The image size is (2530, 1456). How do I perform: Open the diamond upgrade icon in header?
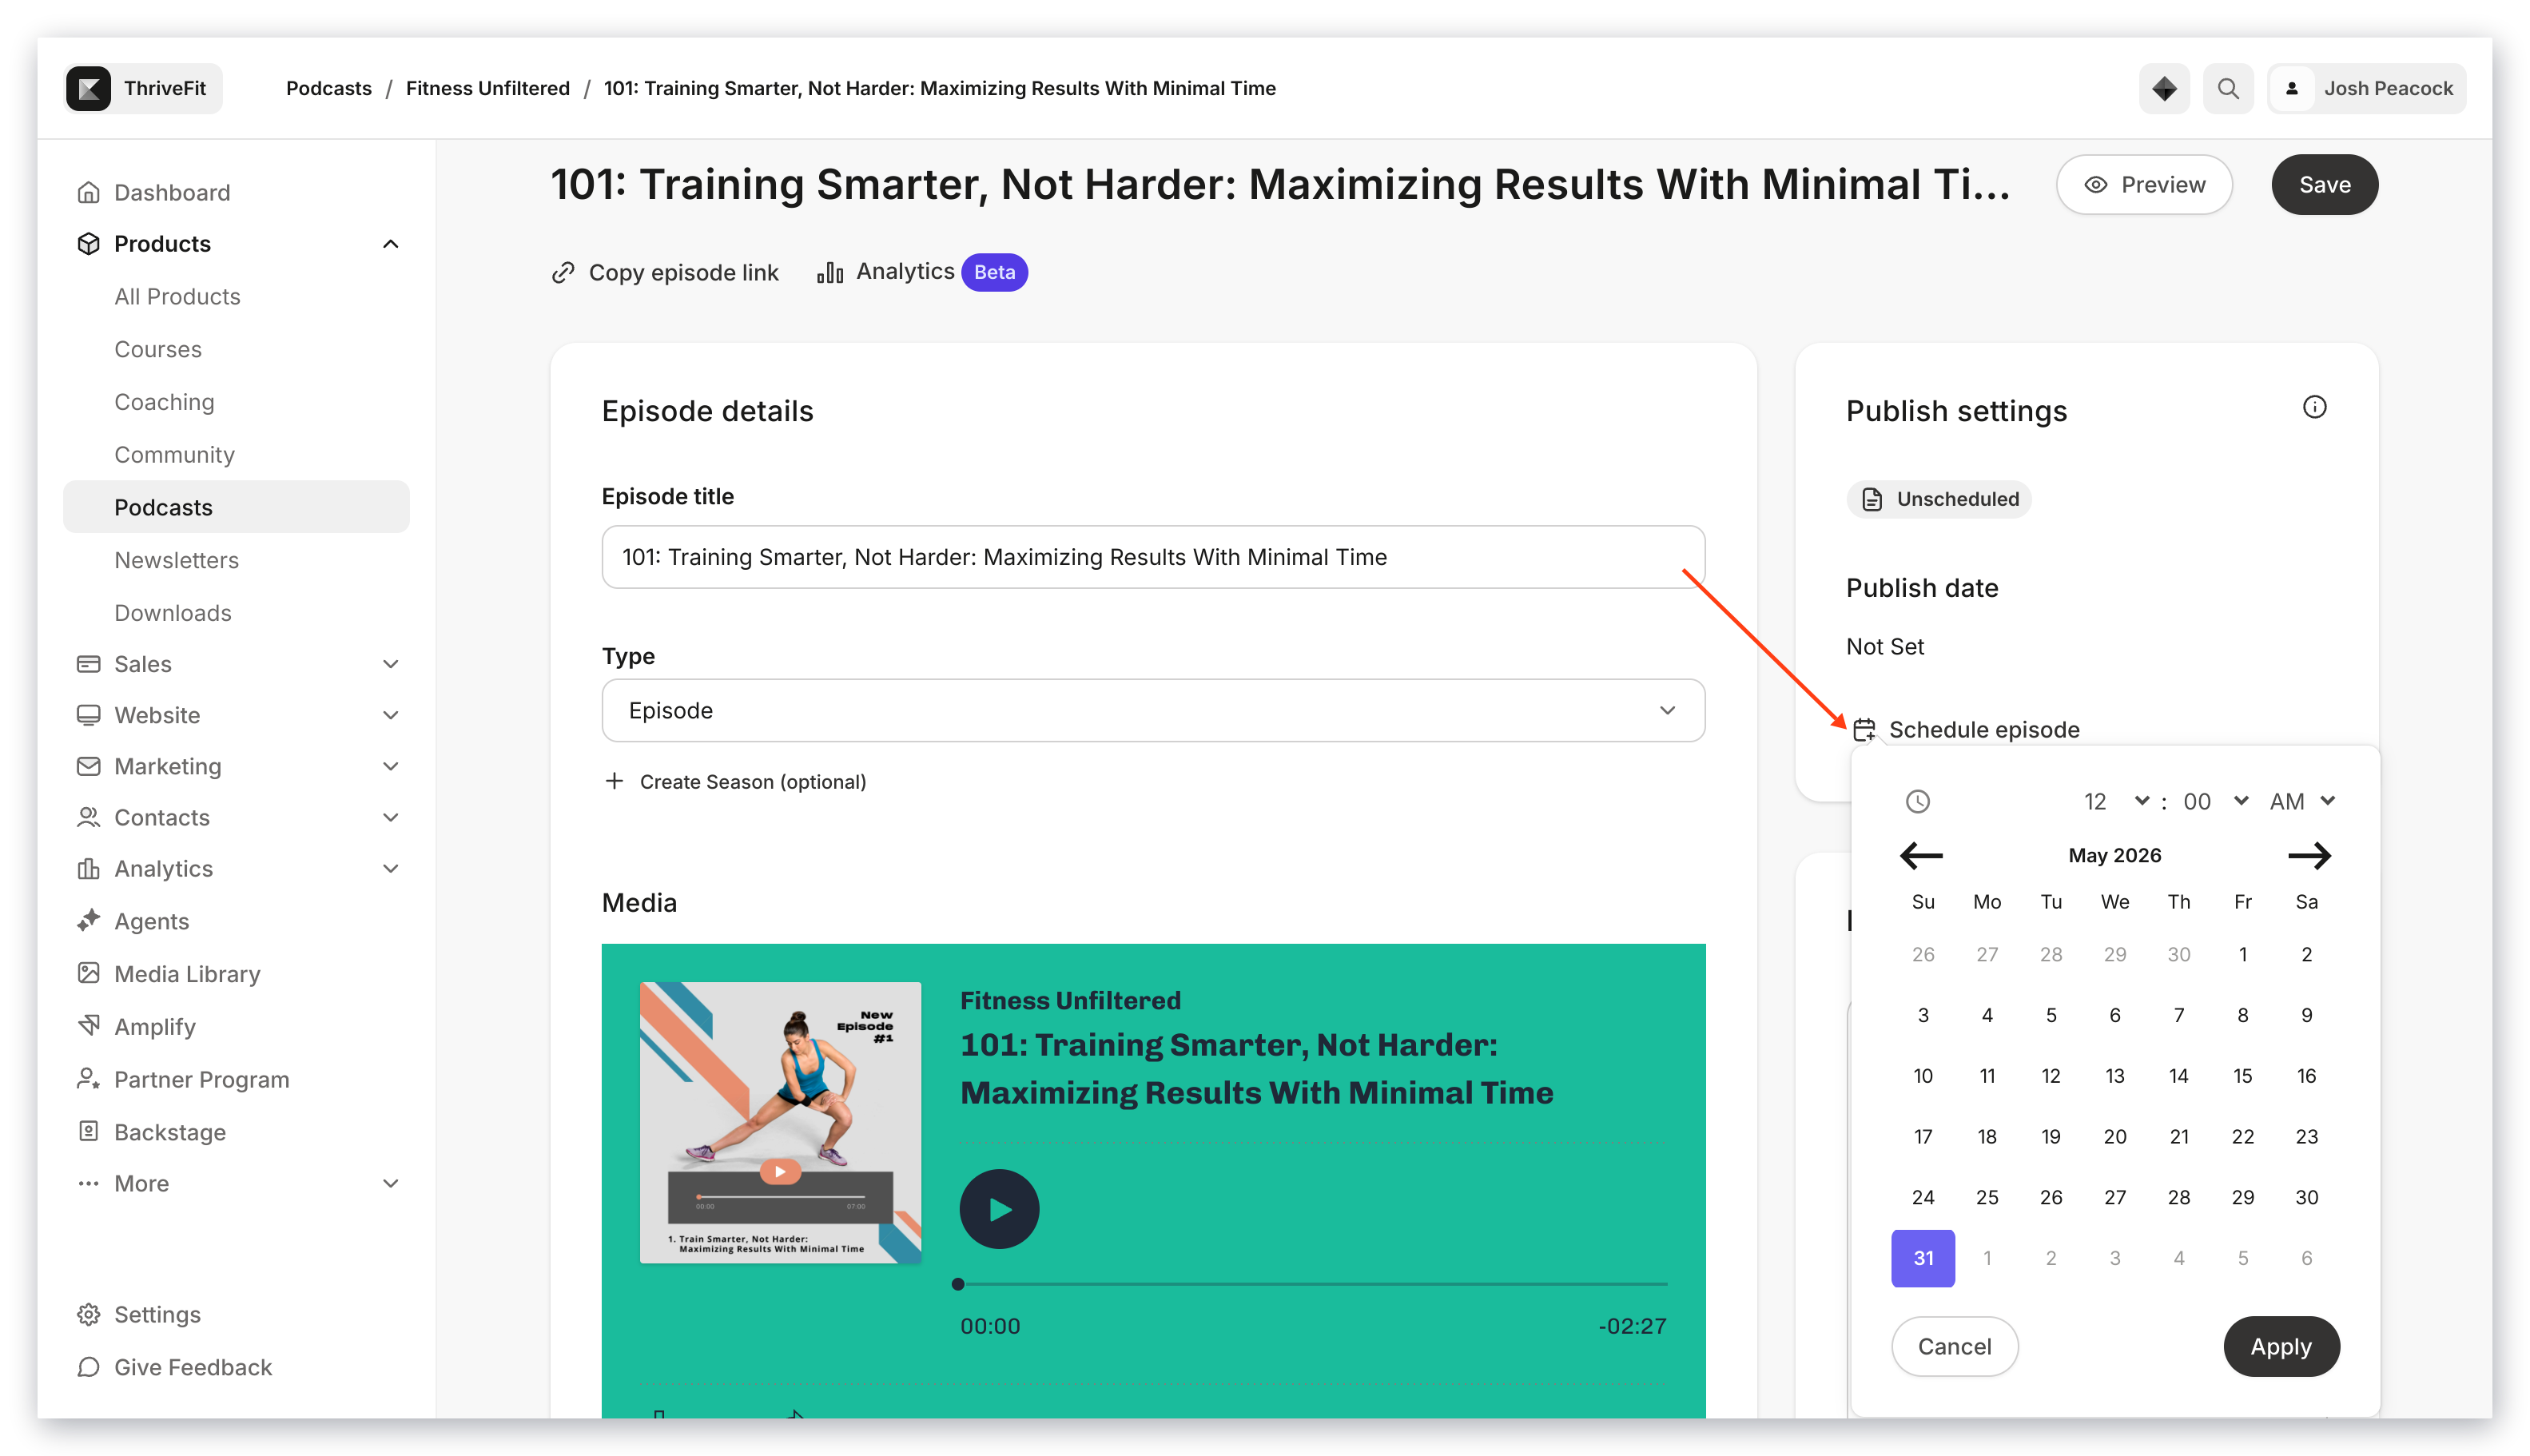[x=2163, y=88]
